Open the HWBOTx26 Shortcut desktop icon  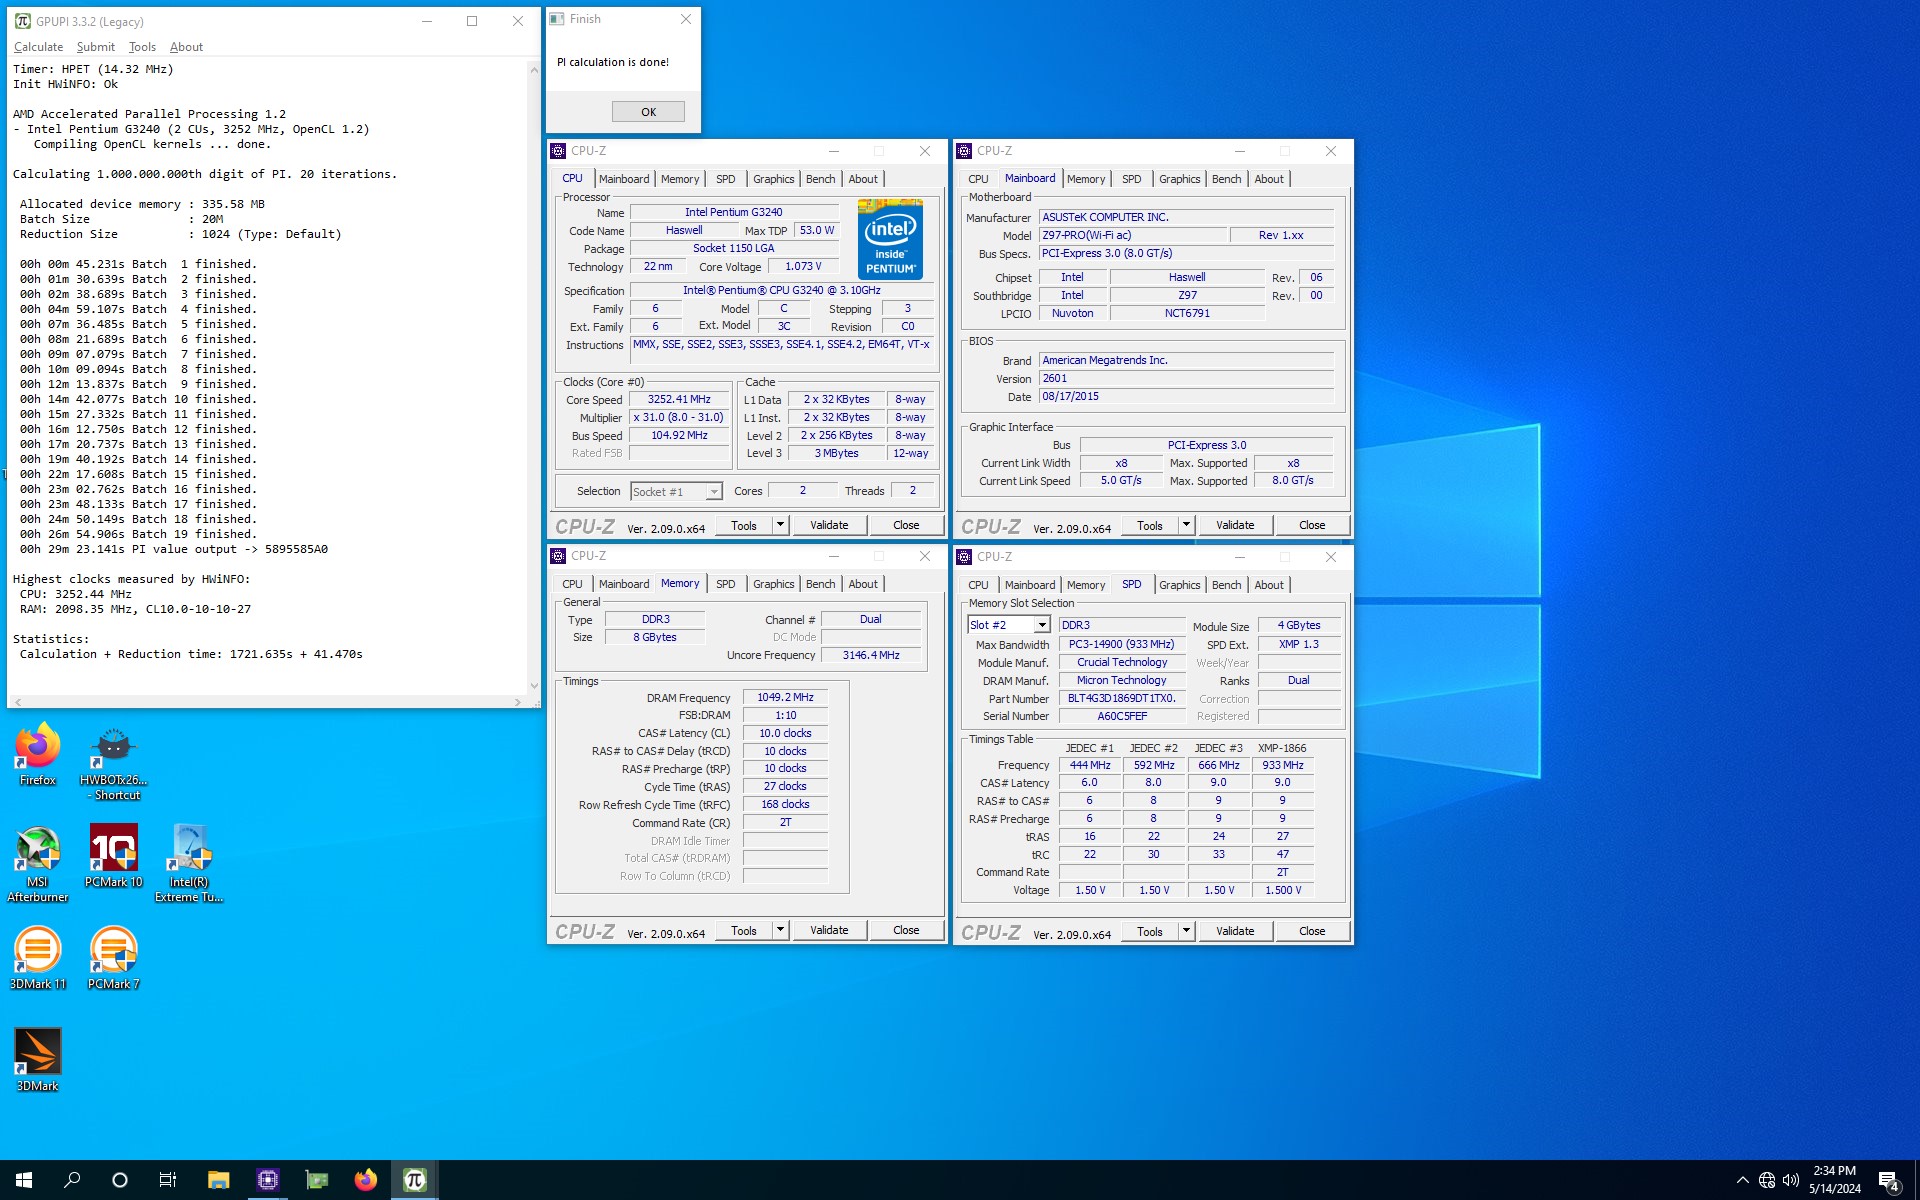coord(114,763)
